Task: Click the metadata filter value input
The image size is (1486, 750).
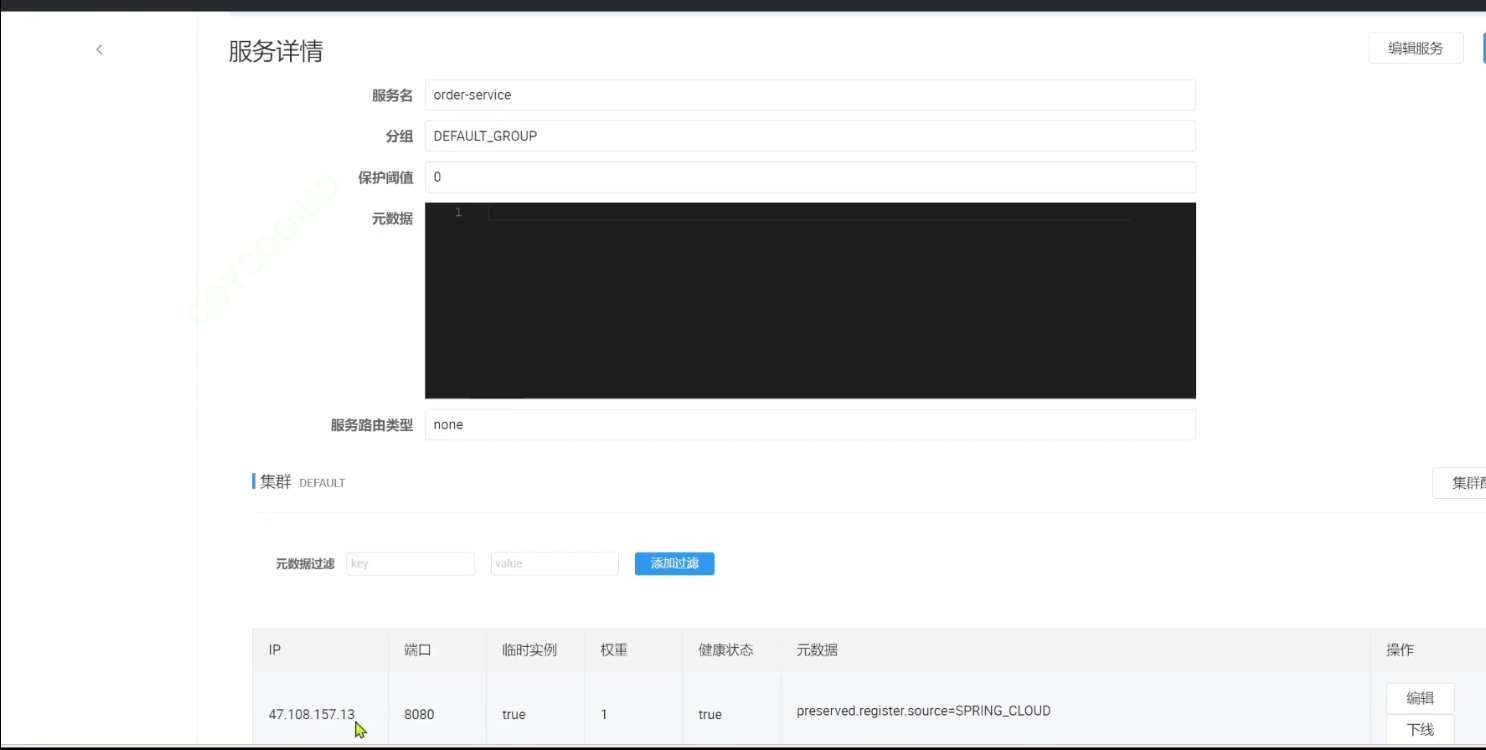Action: (x=554, y=563)
